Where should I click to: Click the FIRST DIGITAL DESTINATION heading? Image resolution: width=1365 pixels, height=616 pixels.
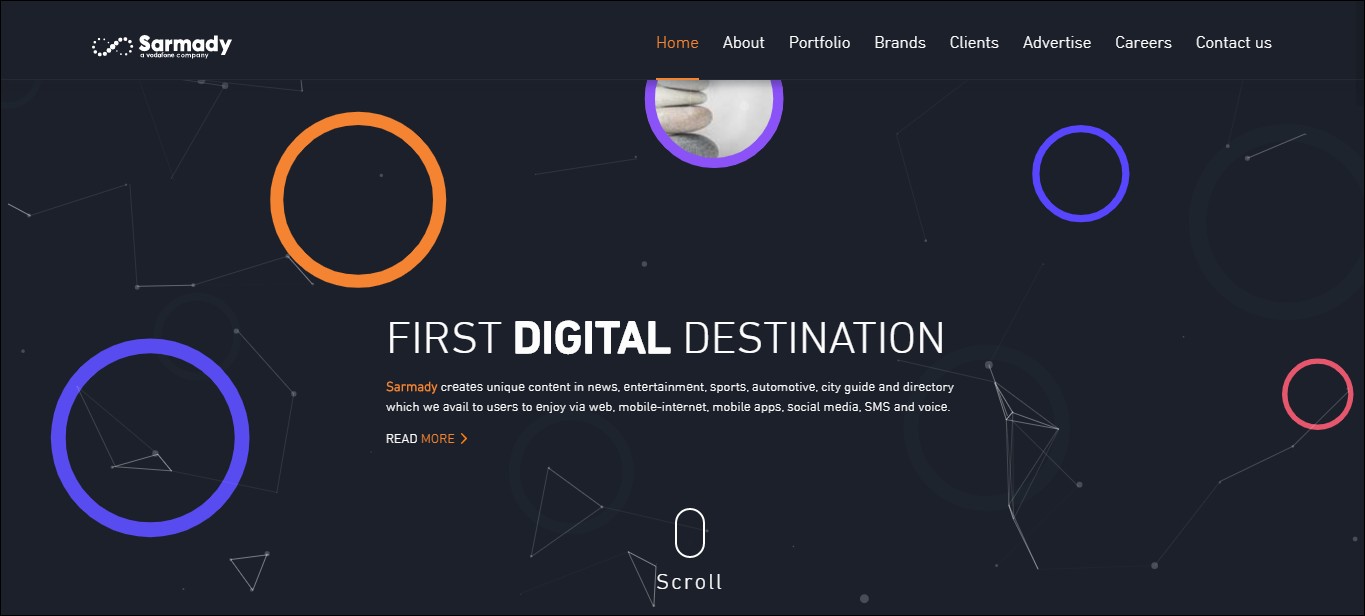pos(666,338)
